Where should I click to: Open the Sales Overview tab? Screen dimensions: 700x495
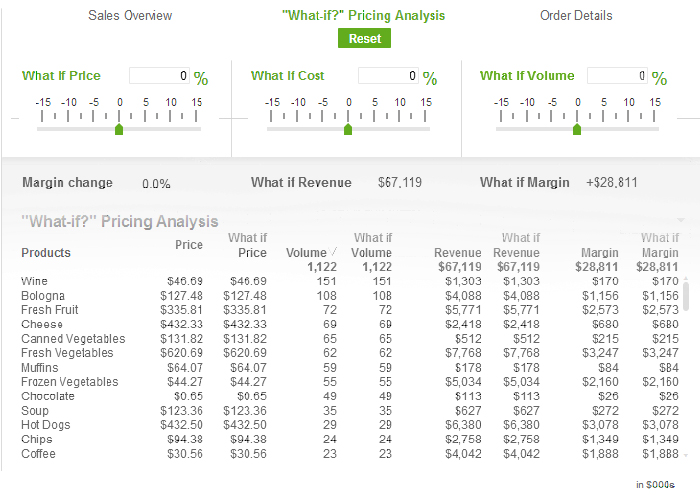coord(130,16)
